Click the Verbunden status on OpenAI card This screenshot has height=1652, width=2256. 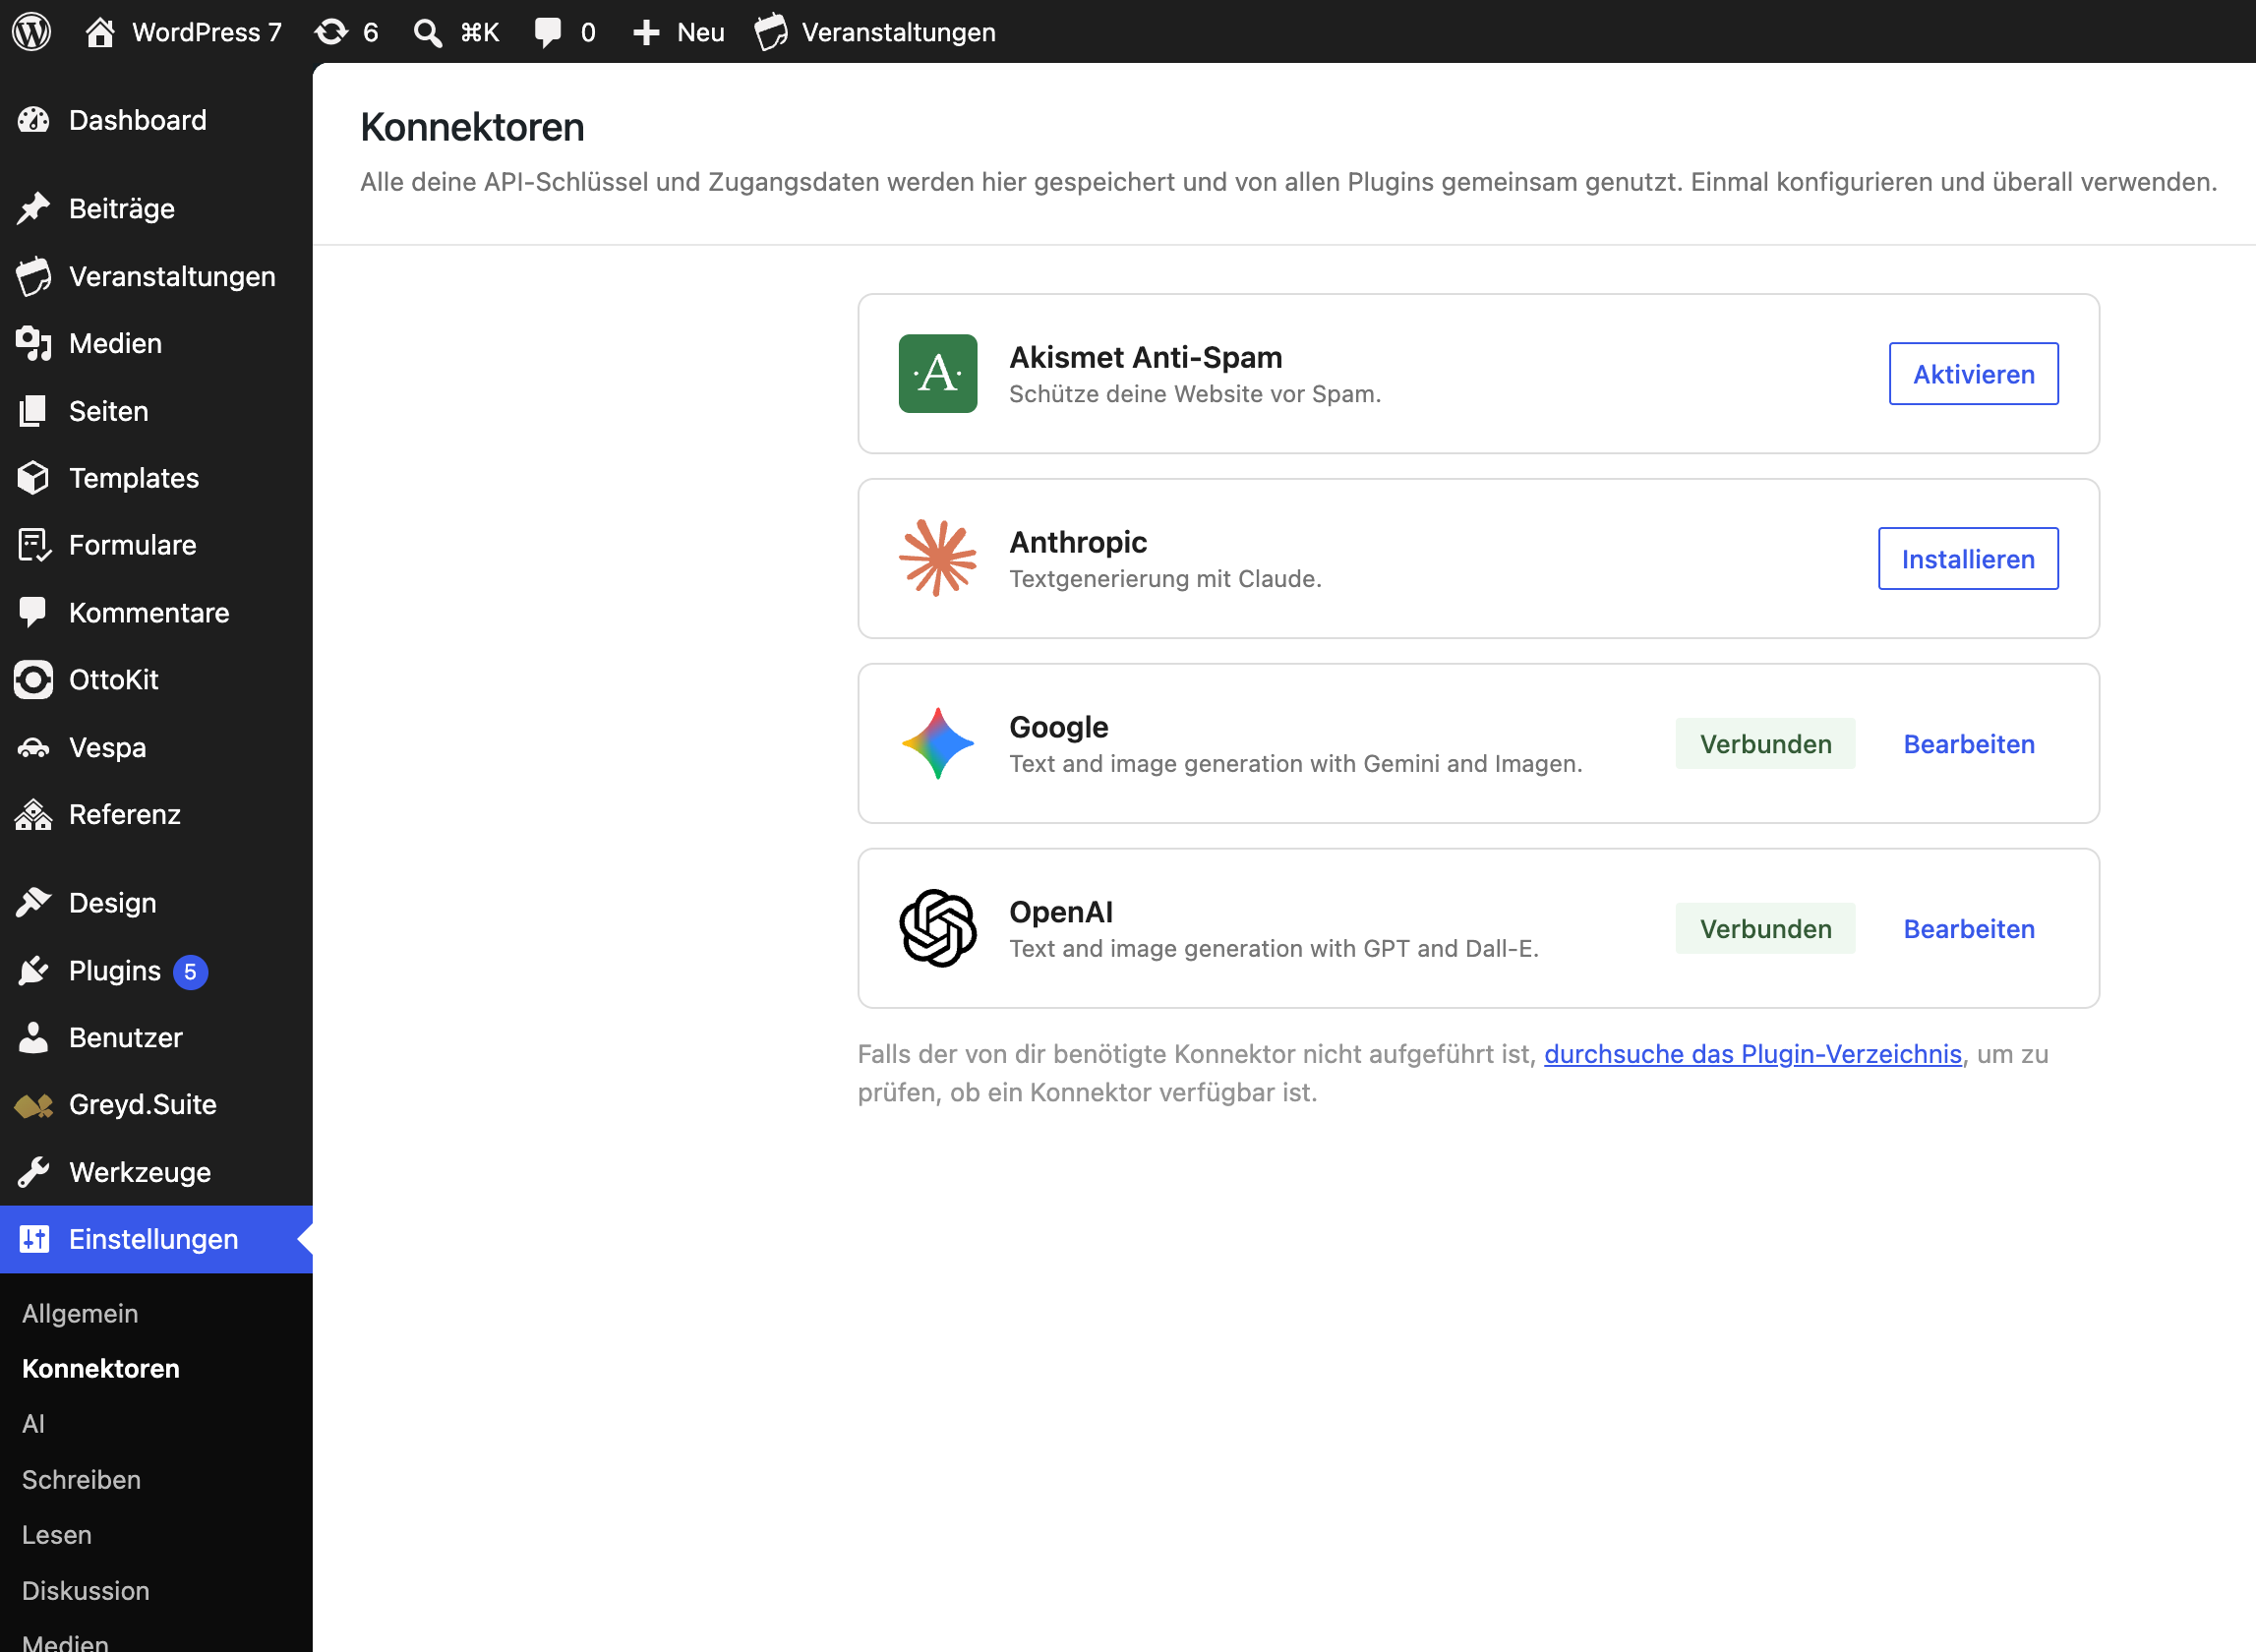click(1765, 929)
